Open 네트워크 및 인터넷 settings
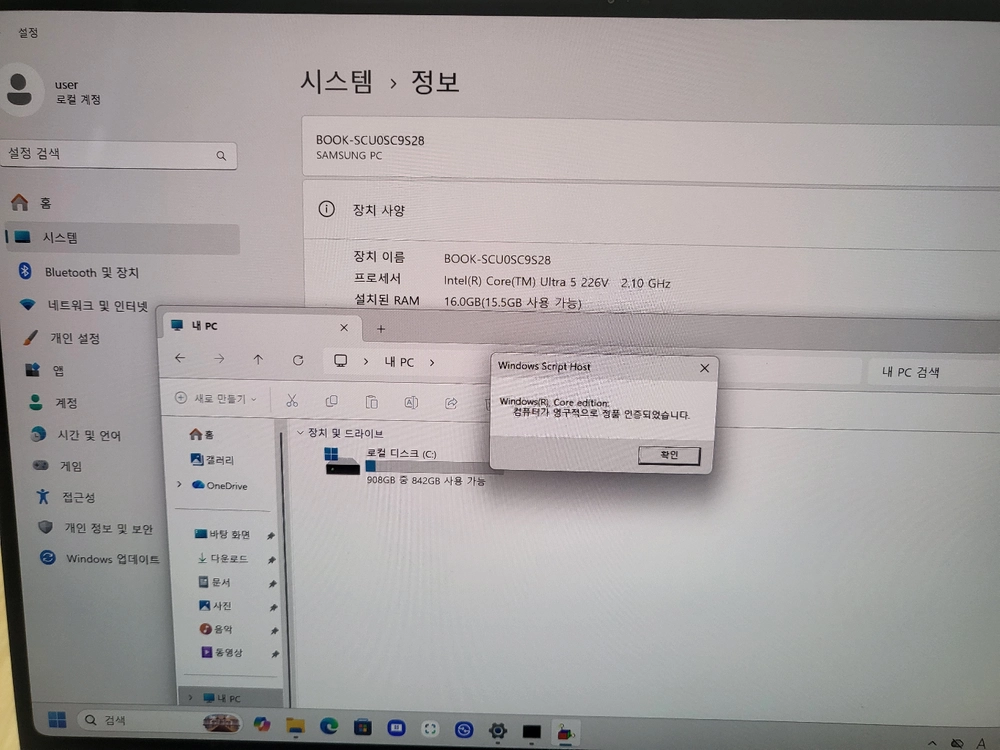The image size is (1000, 750). (x=86, y=305)
